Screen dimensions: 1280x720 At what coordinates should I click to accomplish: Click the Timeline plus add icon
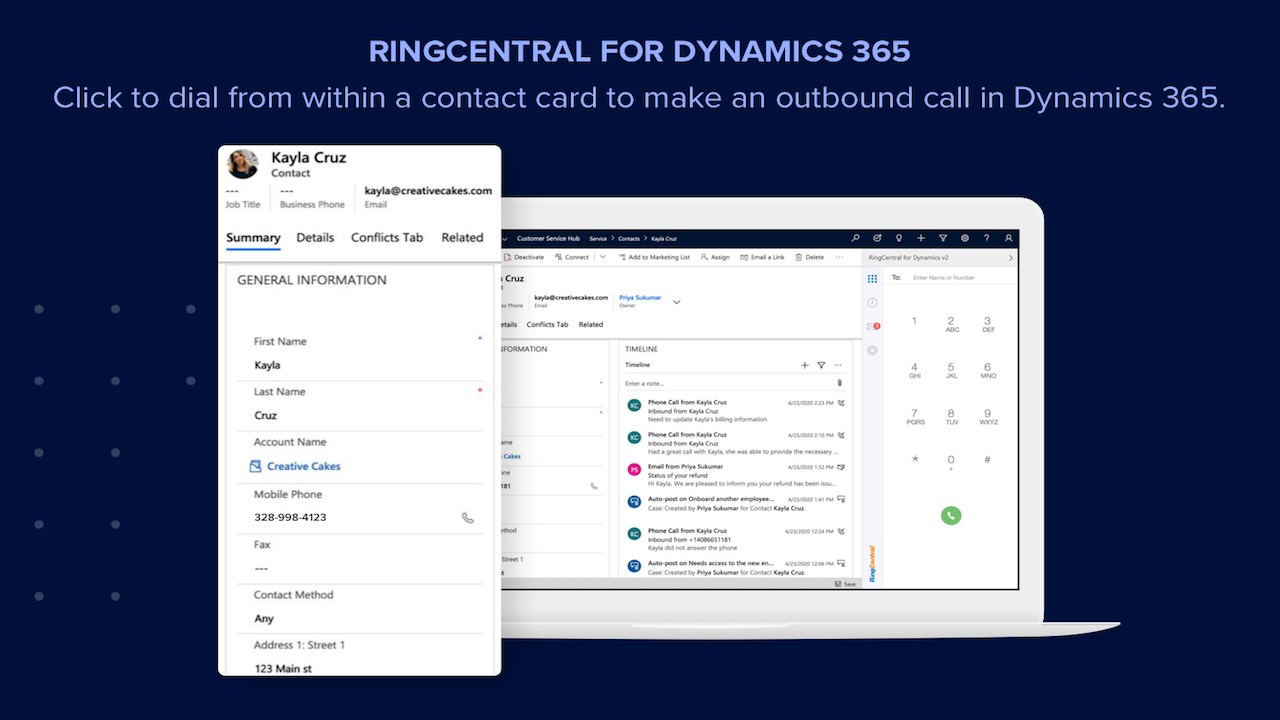click(x=804, y=365)
